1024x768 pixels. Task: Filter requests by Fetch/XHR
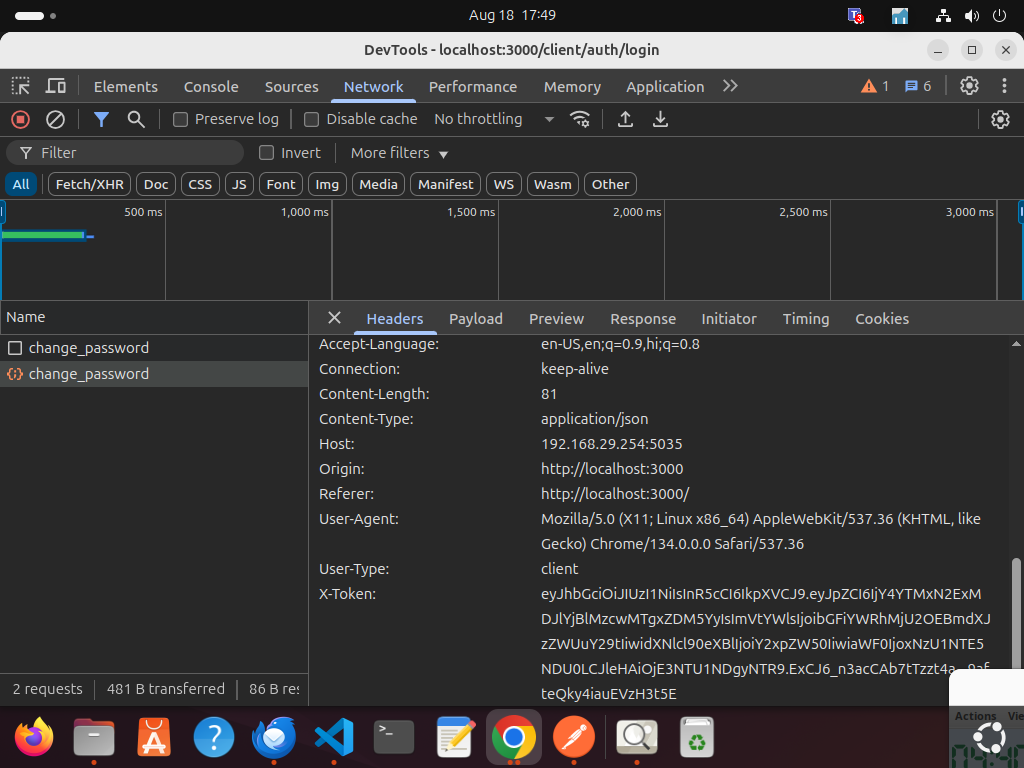tap(89, 184)
